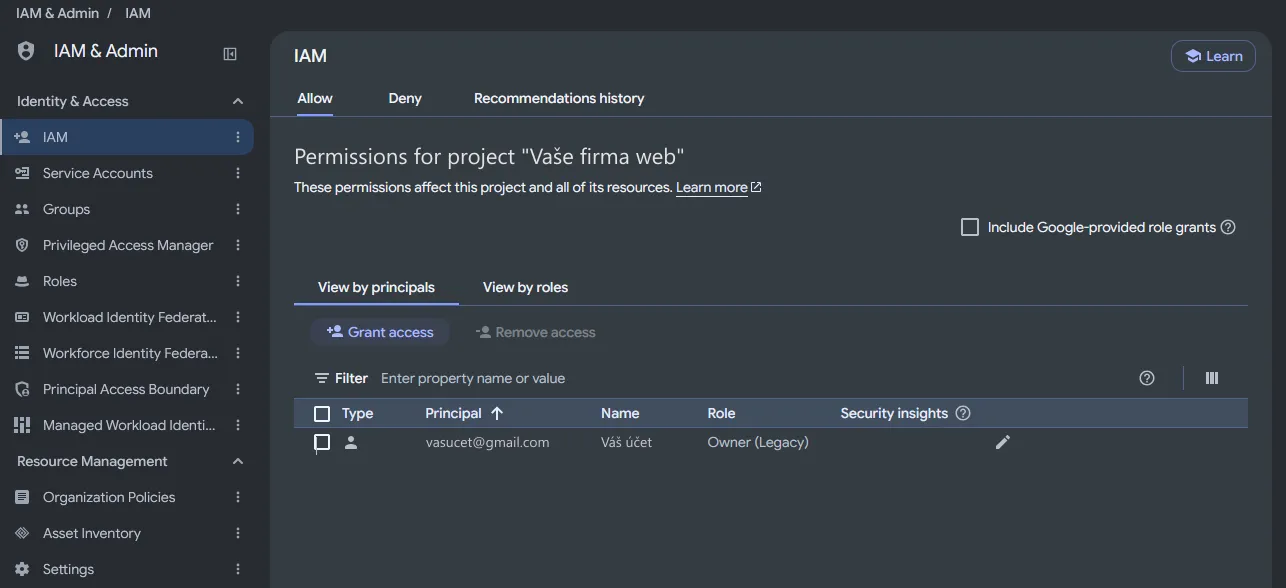Tick the select-all checkbox in the table header

coord(322,414)
